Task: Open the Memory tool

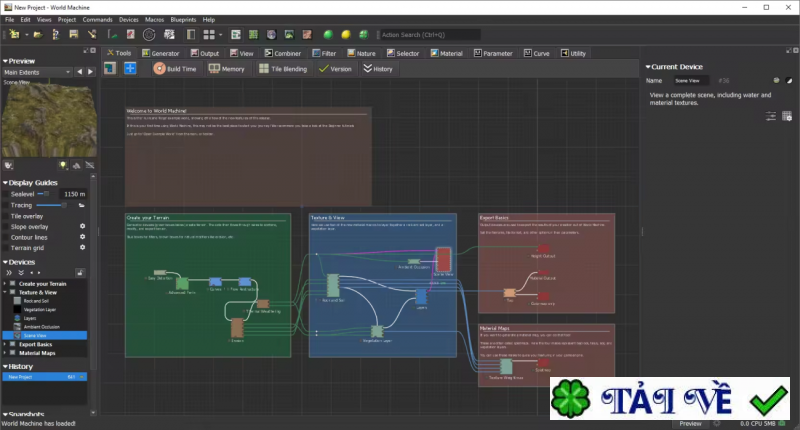Action: coord(226,69)
